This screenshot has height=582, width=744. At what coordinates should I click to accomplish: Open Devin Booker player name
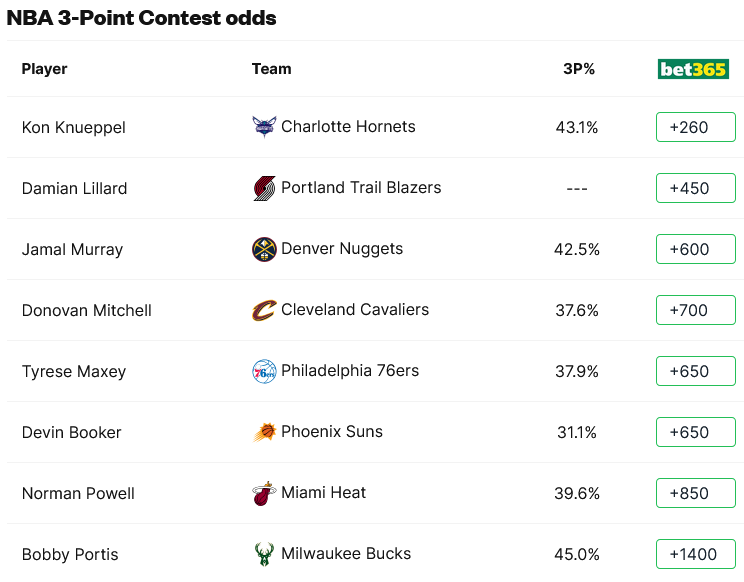[71, 432]
